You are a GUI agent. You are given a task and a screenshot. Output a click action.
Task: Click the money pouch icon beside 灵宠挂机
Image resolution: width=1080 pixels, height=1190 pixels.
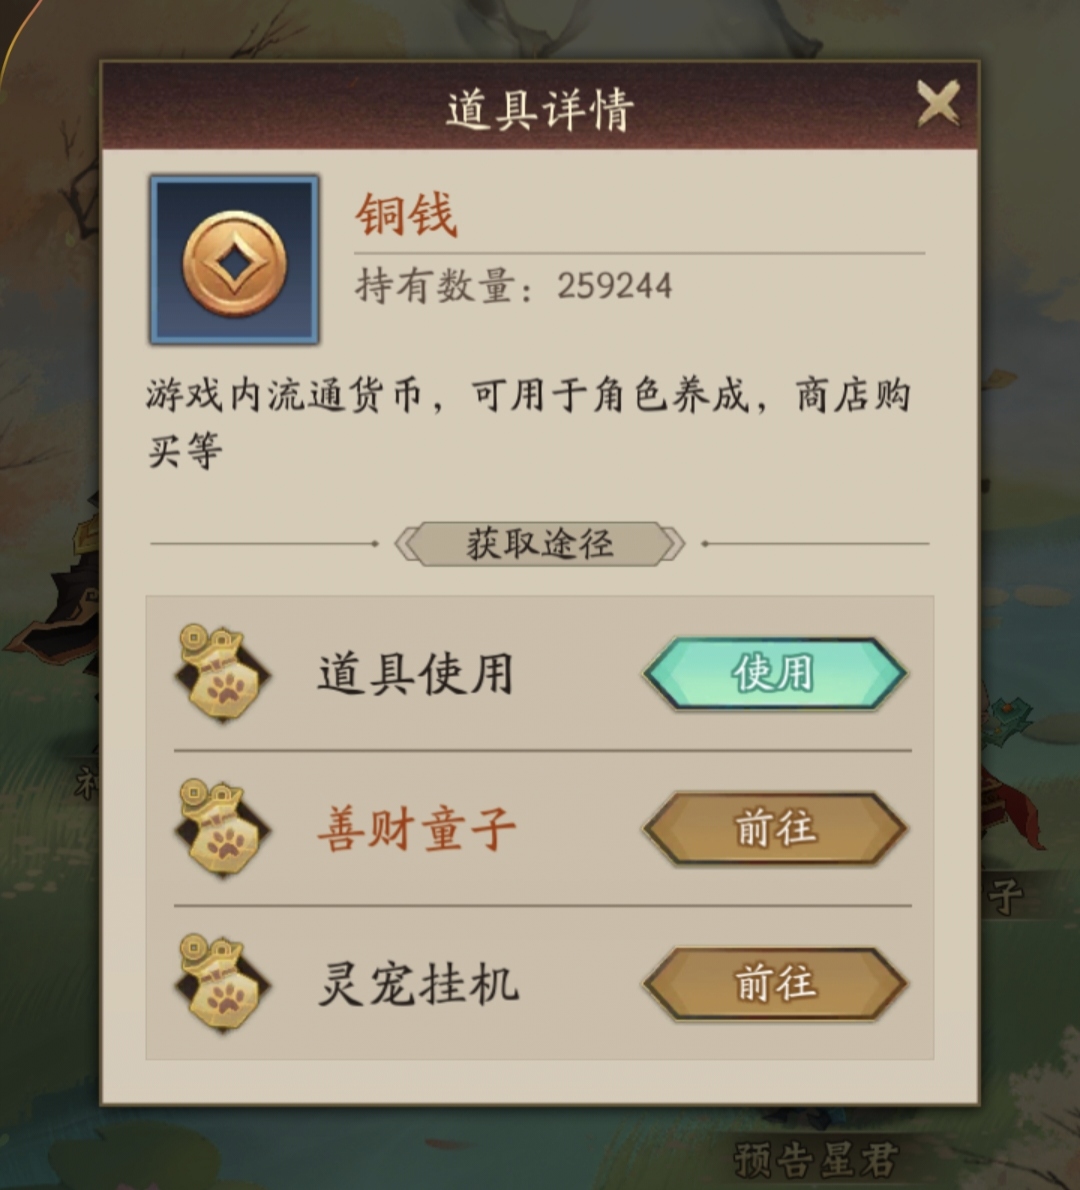tap(222, 983)
